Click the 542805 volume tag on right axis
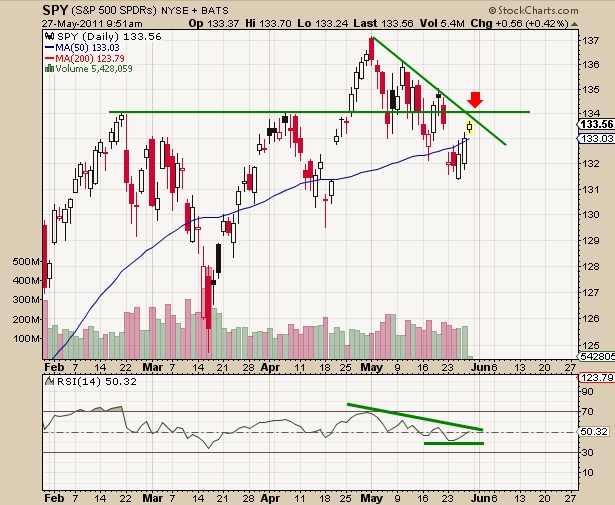This screenshot has width=615, height=505. pyautogui.click(x=596, y=356)
